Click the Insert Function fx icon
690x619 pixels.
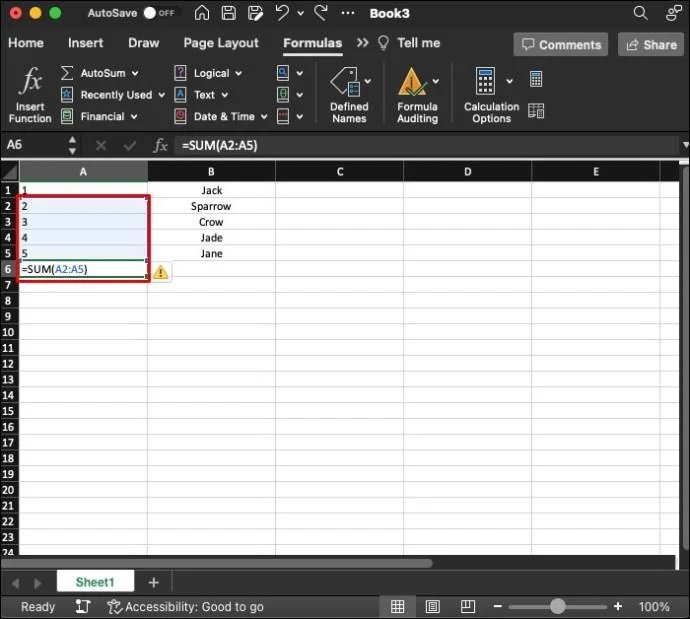pos(30,82)
